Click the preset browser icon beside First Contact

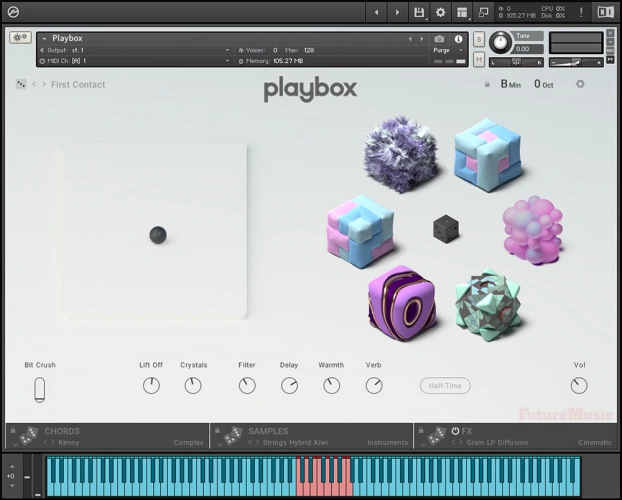21,84
